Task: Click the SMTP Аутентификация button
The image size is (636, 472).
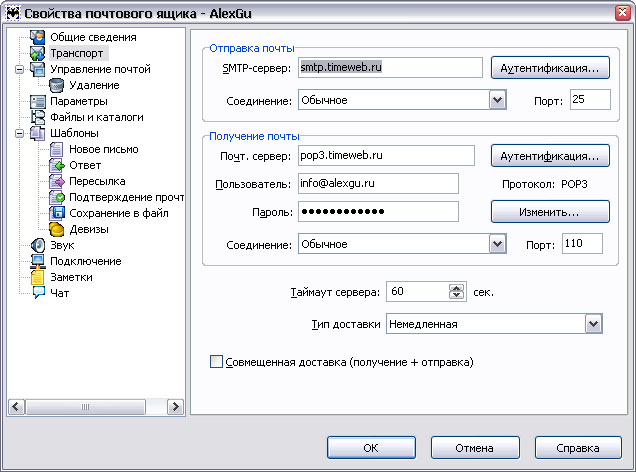Action: (x=550, y=68)
